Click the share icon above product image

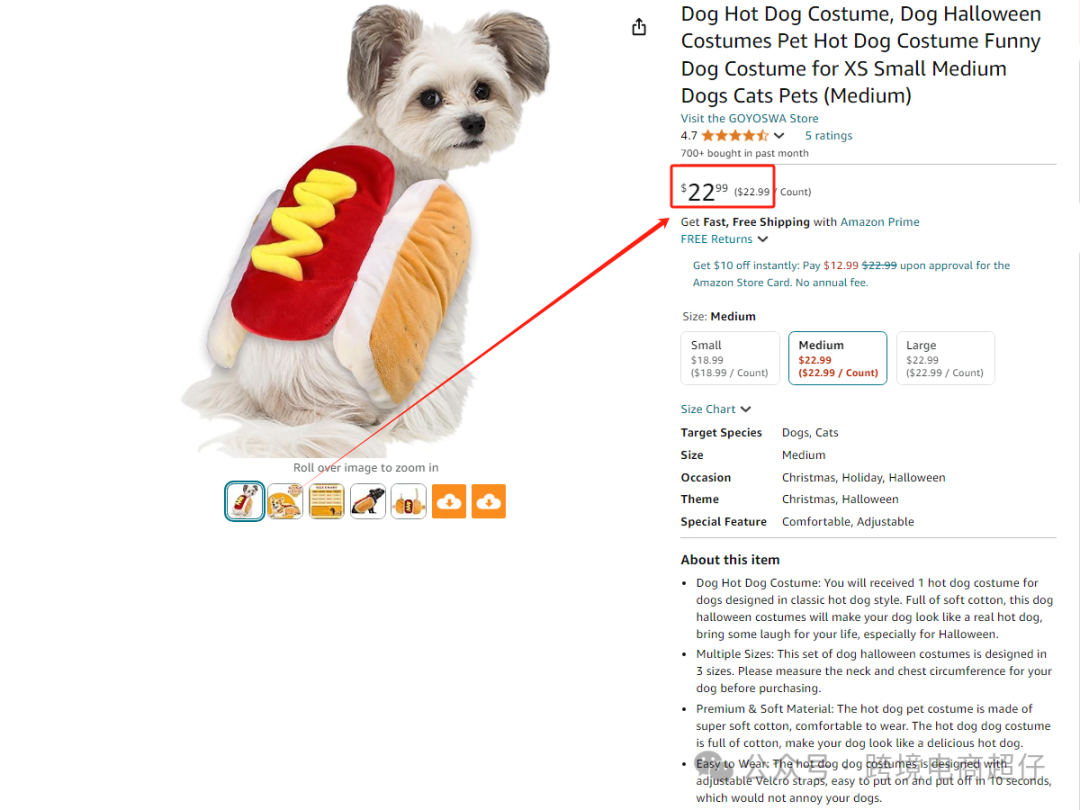pos(638,27)
